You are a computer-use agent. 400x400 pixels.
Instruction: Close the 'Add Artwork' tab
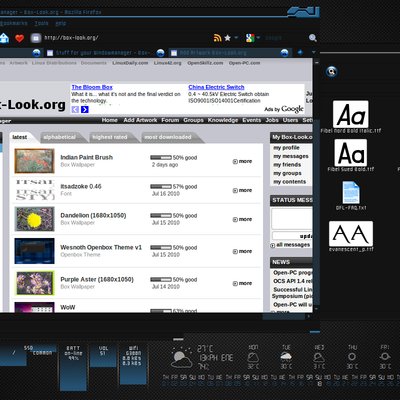point(284,53)
